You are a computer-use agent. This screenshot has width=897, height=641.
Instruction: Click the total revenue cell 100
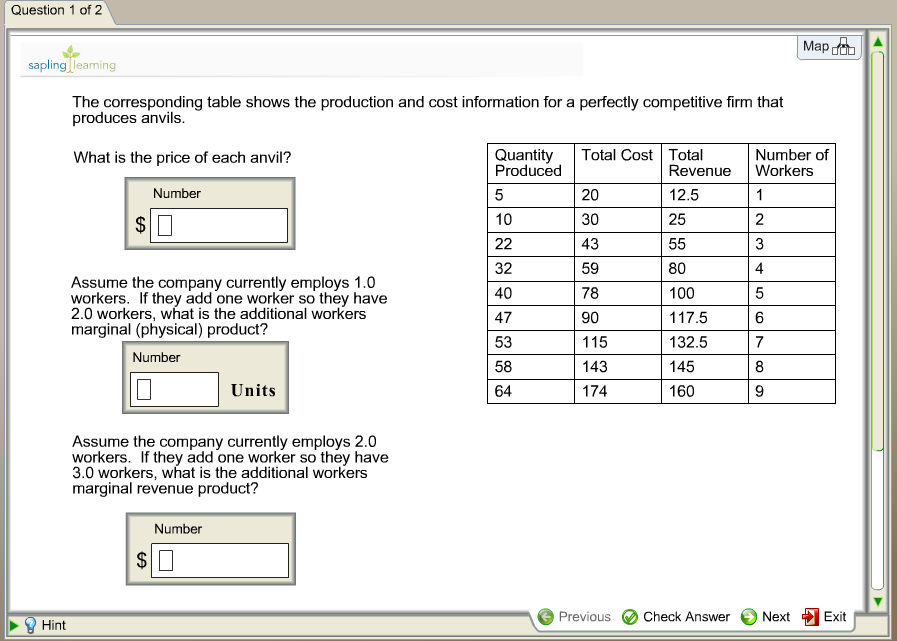(x=705, y=293)
